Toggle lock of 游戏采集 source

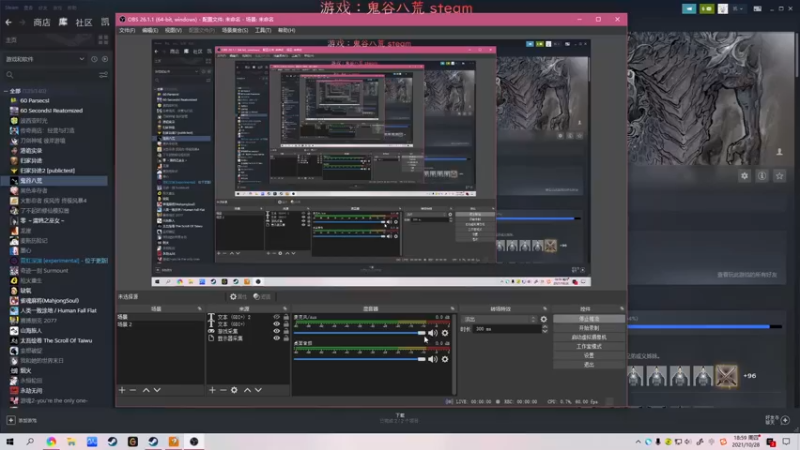click(x=286, y=331)
